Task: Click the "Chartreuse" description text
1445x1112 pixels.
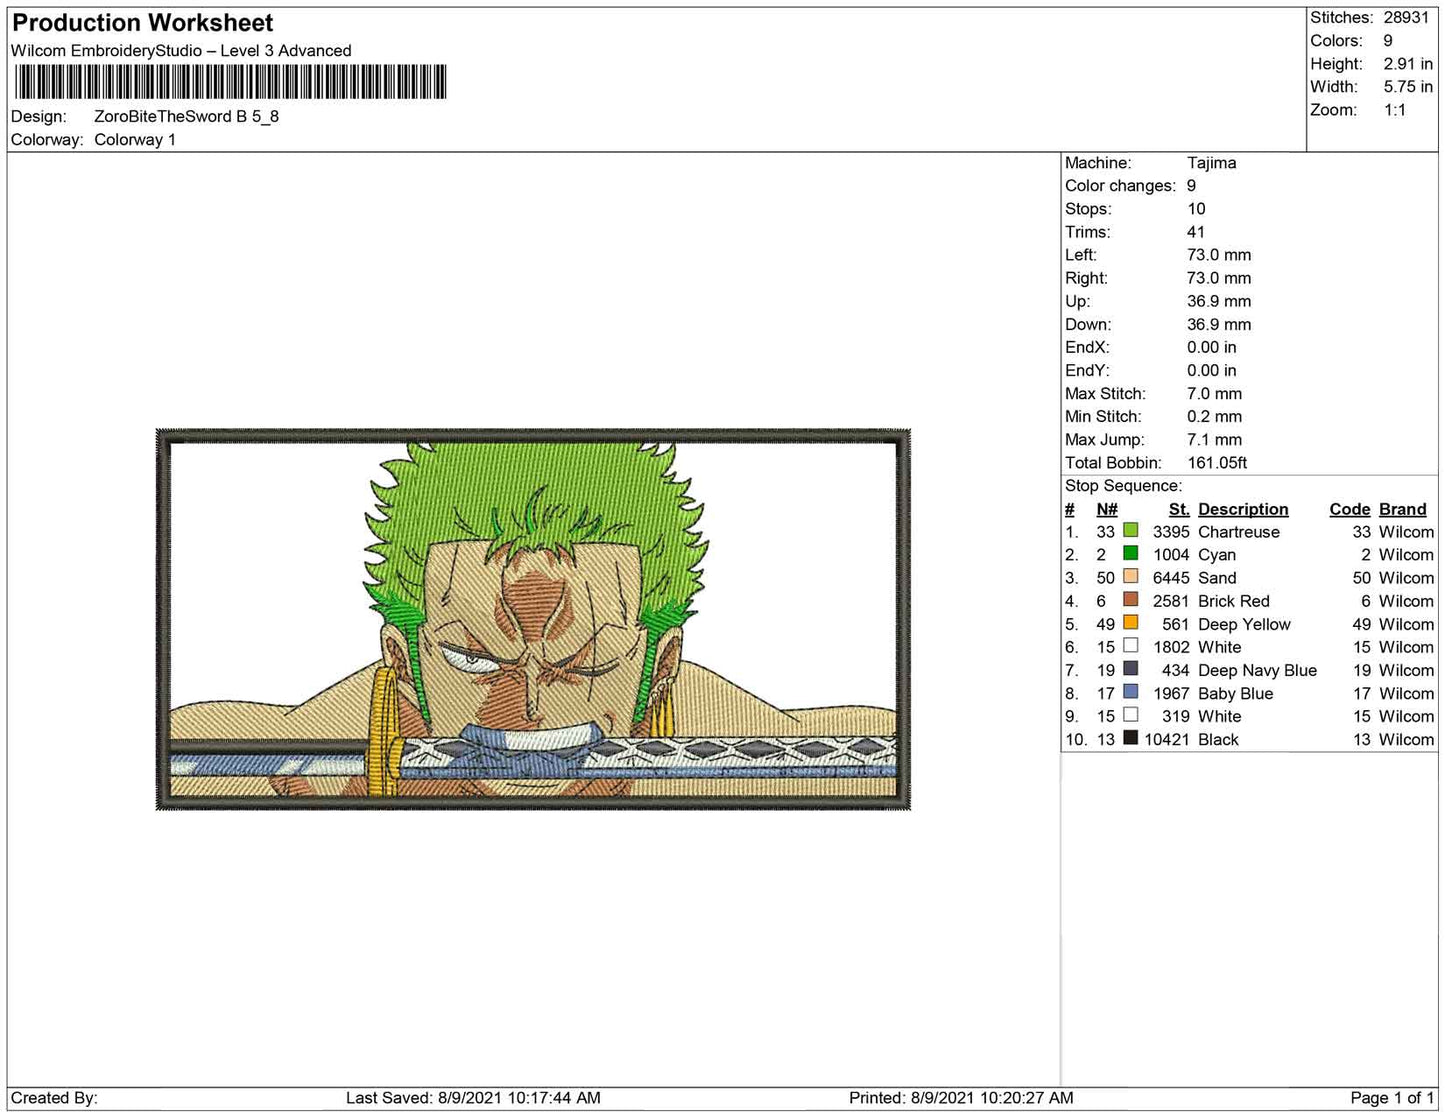Action: (1239, 532)
